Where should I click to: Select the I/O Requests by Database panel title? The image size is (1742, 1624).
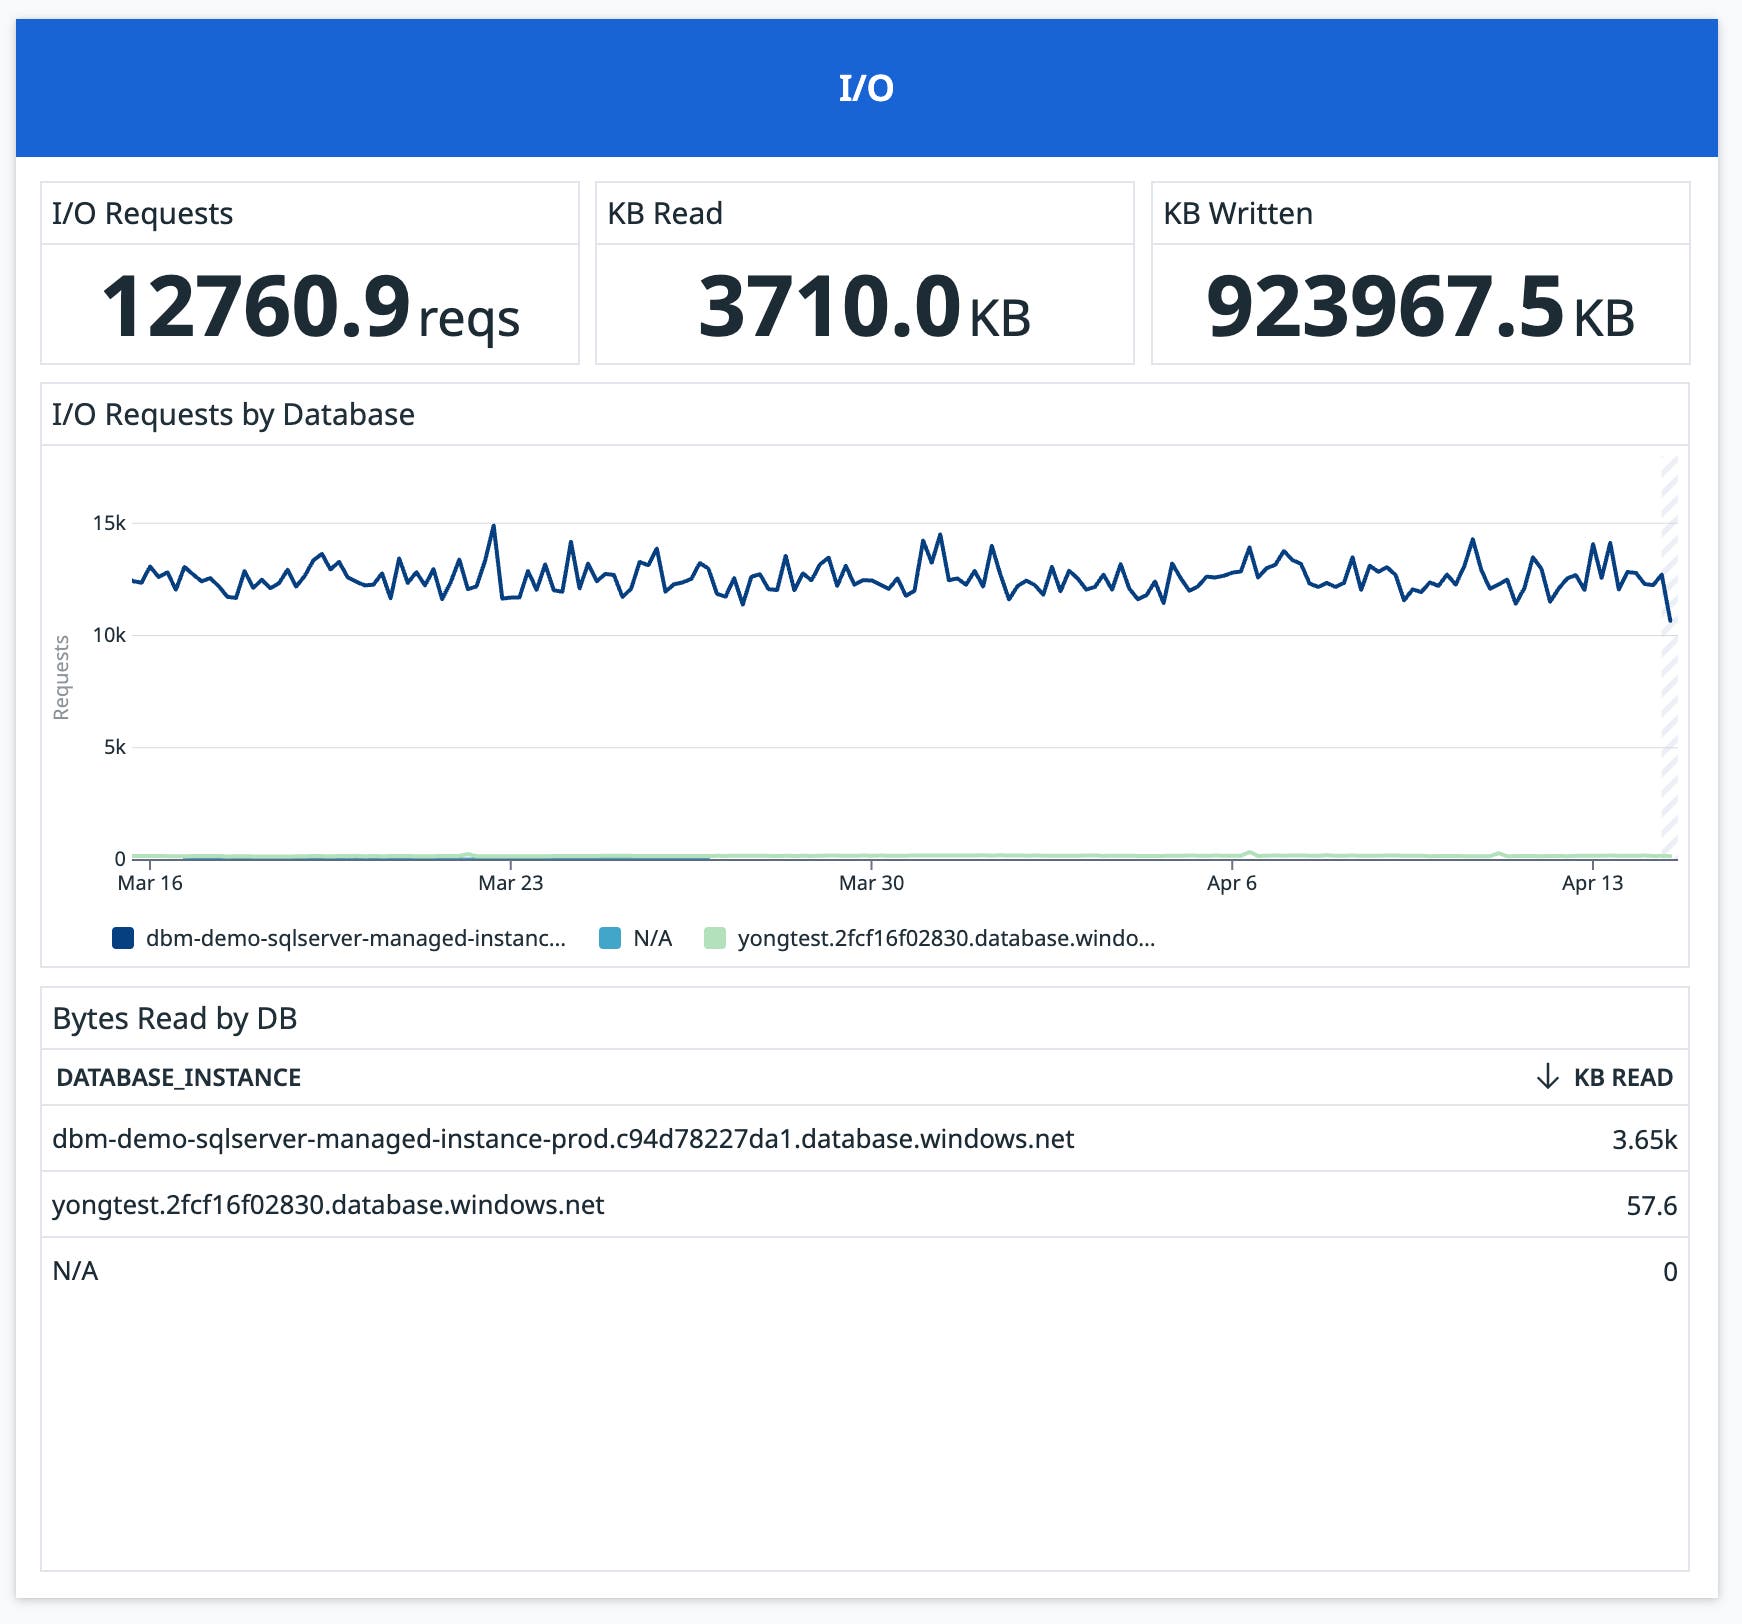coord(233,414)
